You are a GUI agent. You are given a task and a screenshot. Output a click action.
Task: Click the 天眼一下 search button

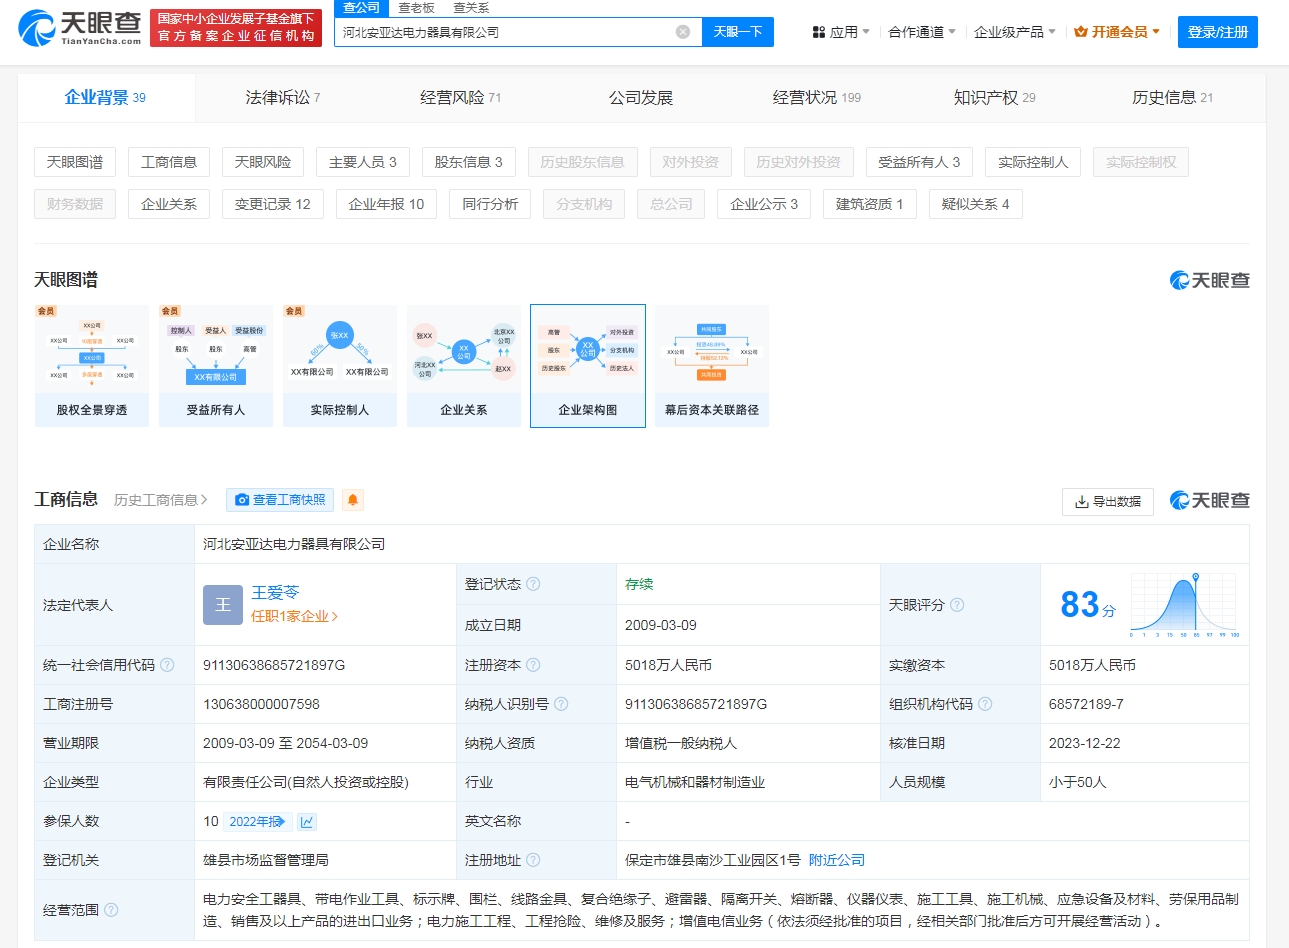[x=738, y=32]
